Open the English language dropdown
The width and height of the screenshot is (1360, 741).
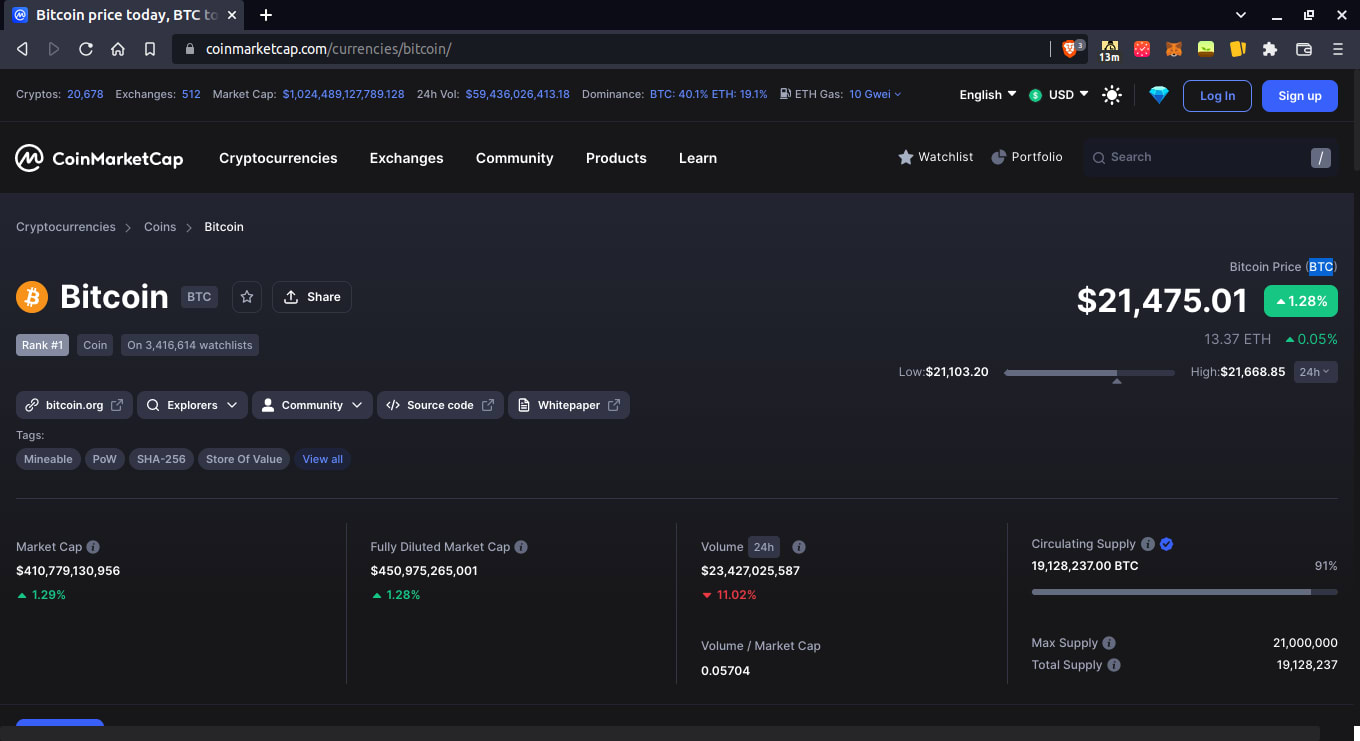coord(987,95)
